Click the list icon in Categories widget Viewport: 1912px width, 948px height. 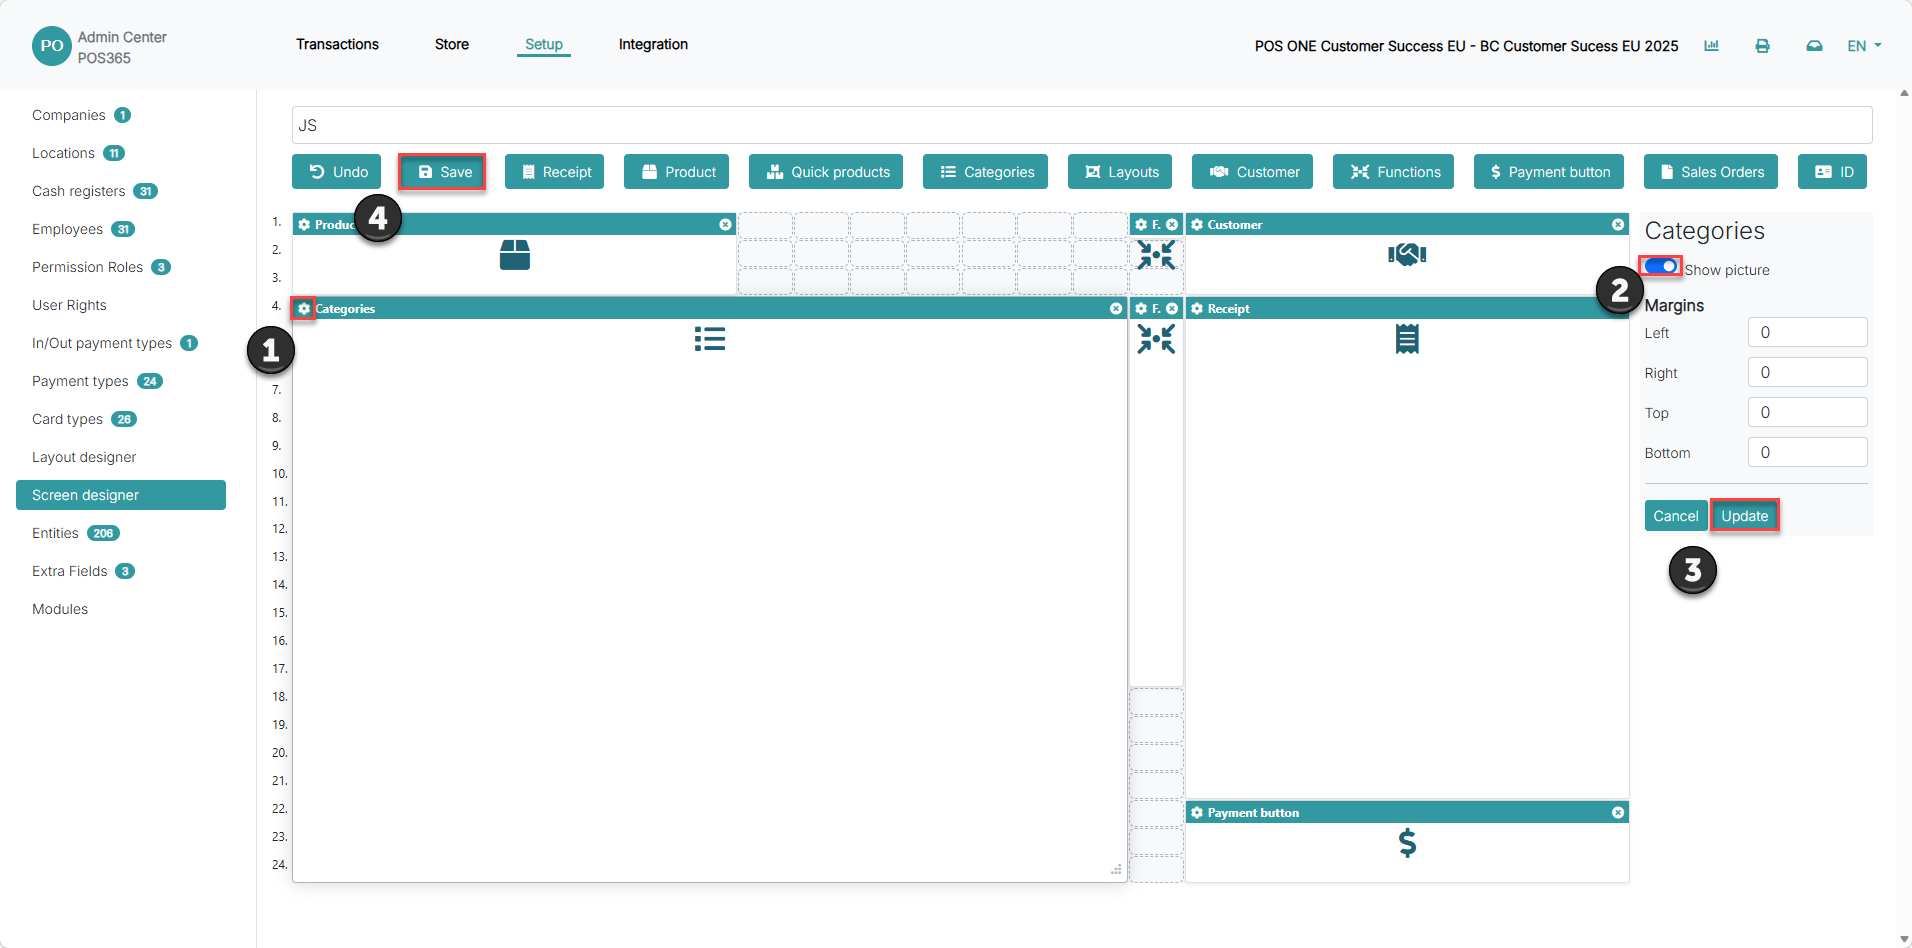coord(710,339)
